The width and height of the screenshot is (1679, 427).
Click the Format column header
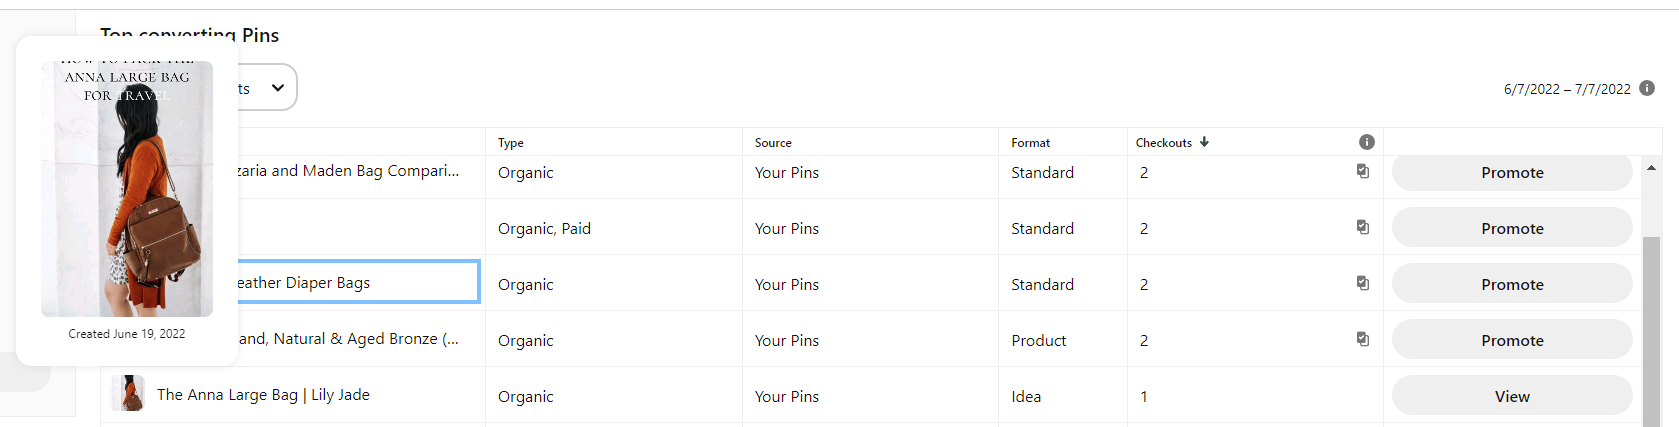pyautogui.click(x=1030, y=143)
